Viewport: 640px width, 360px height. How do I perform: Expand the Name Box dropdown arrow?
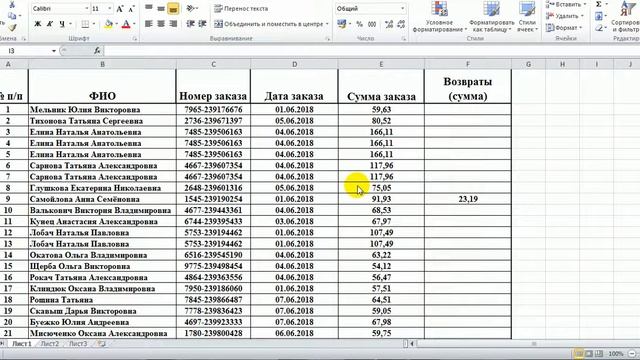[54, 51]
